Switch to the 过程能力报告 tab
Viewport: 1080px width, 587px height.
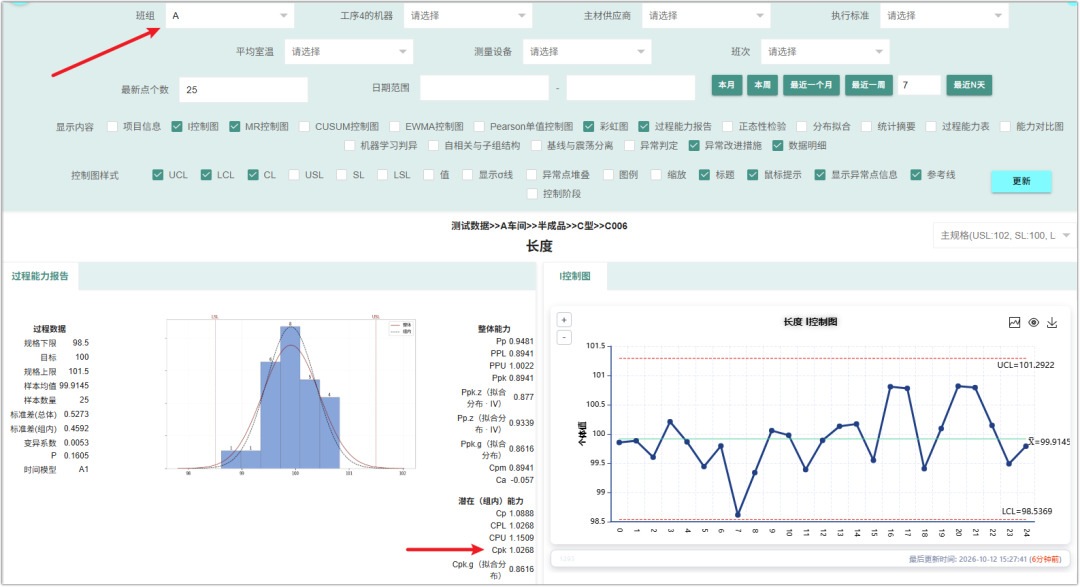40,276
